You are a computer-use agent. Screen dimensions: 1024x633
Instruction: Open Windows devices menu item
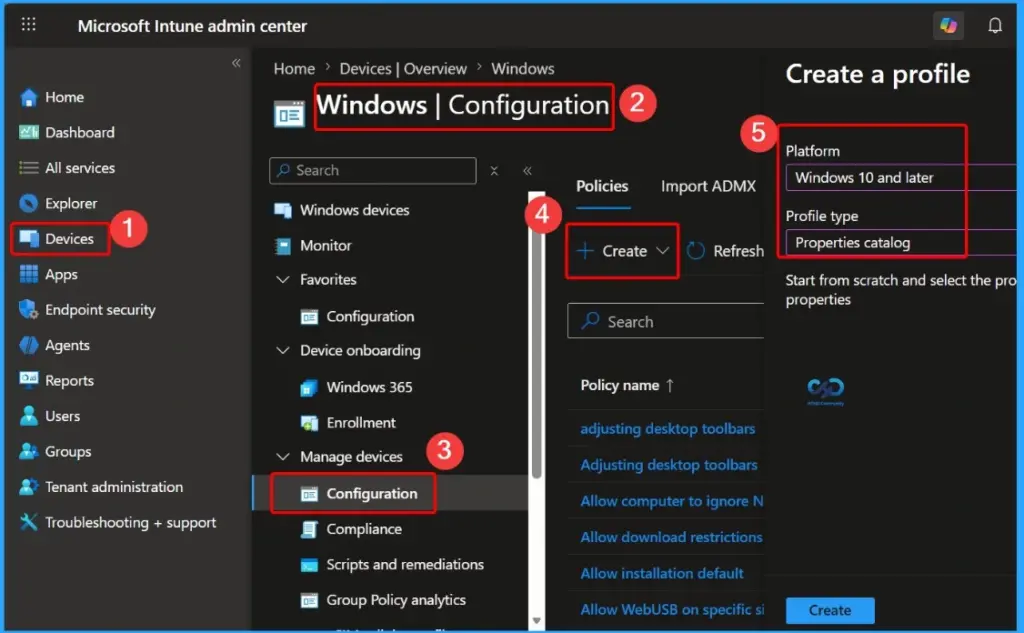pos(342,210)
